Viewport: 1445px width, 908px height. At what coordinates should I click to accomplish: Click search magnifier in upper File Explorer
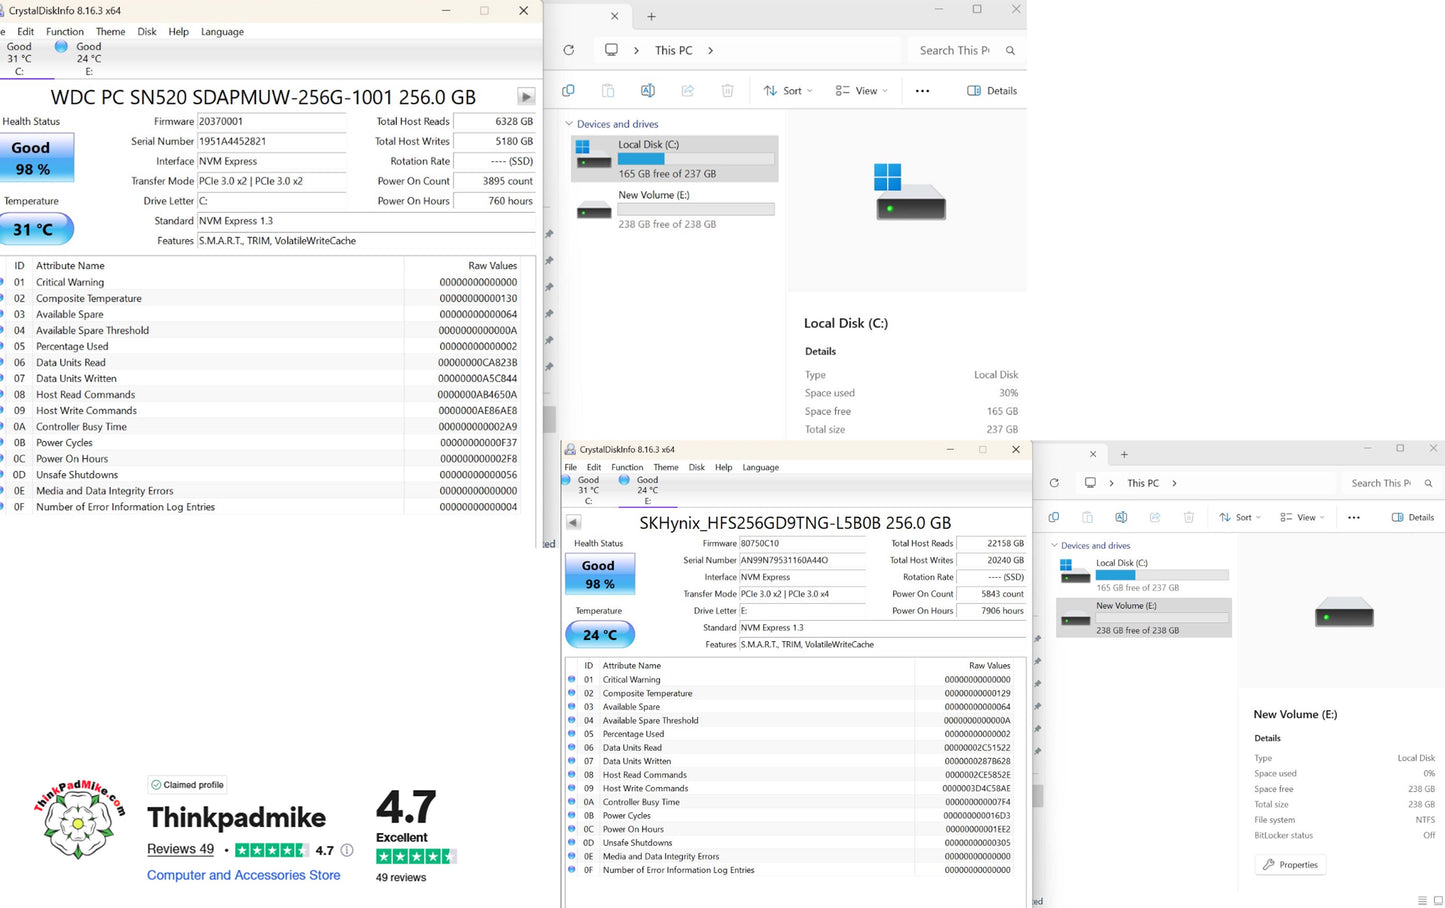click(1010, 50)
